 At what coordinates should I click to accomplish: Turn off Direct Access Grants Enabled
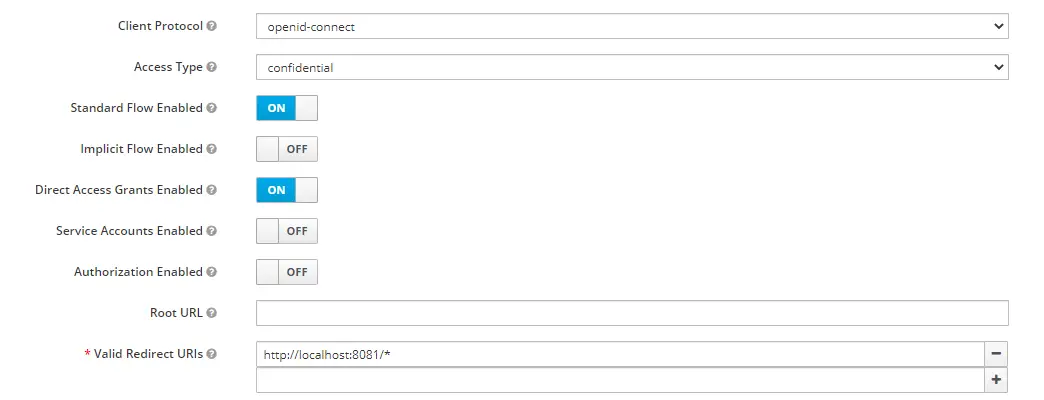click(x=287, y=190)
